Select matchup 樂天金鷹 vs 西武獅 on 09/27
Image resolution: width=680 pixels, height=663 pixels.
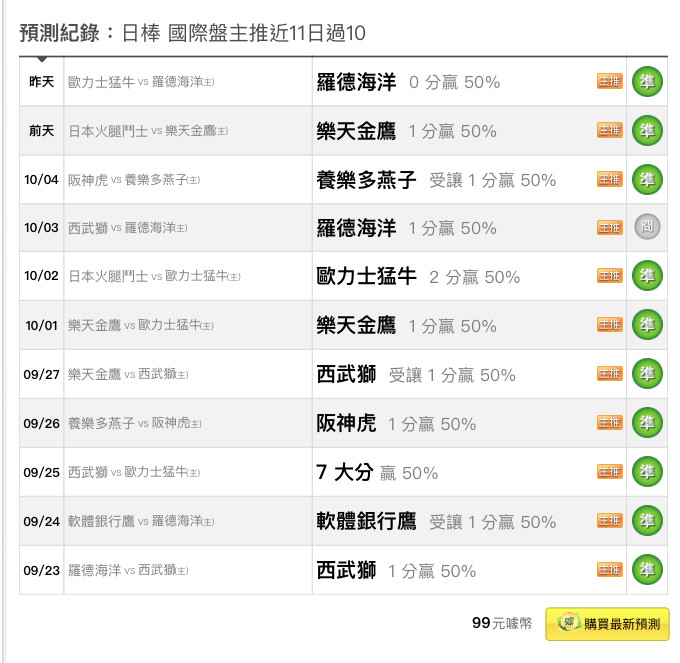point(128,374)
